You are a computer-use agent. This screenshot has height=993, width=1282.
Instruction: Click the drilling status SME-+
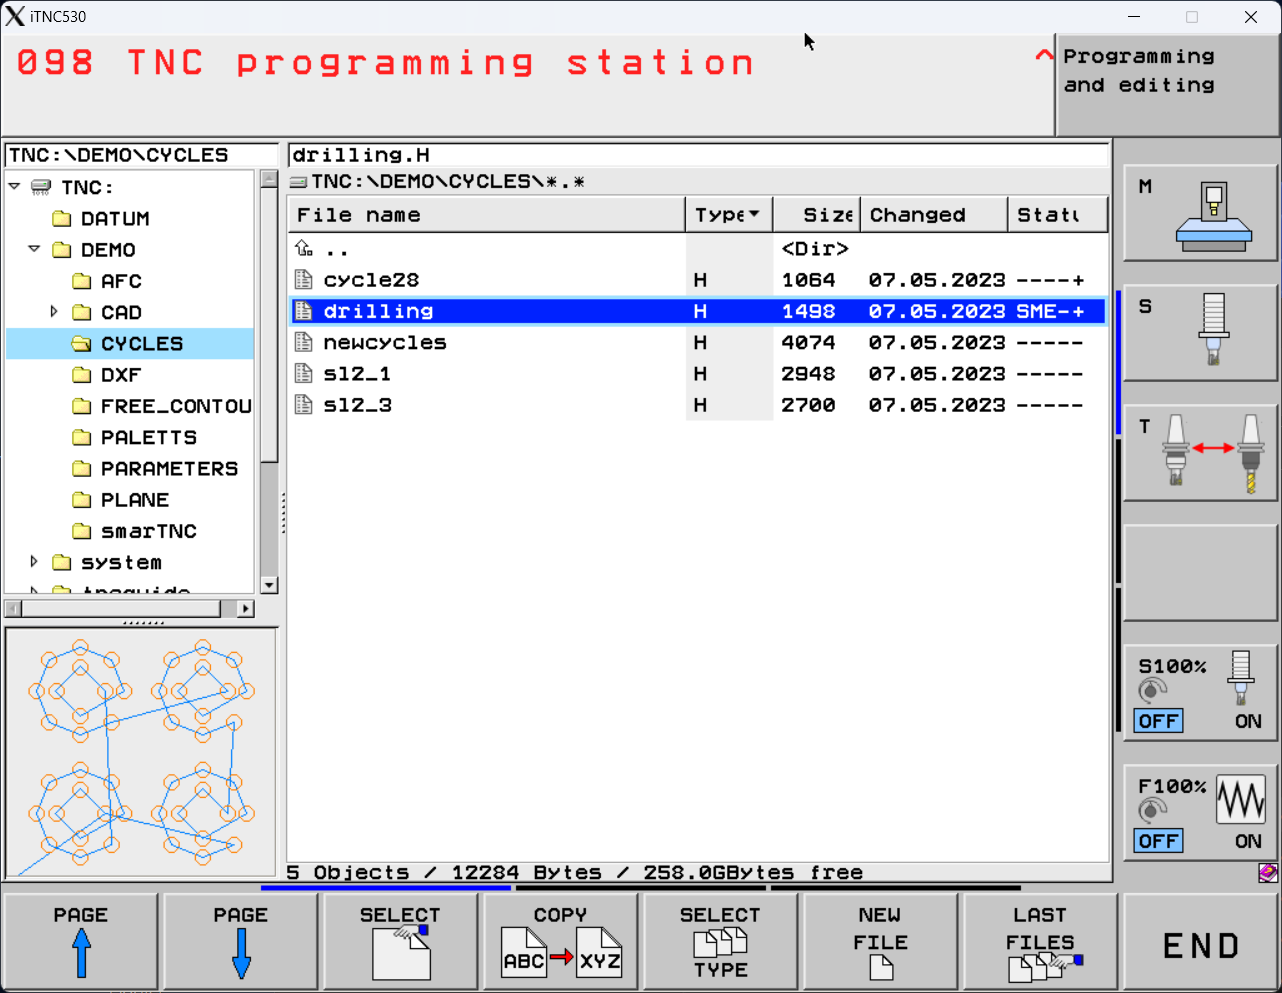point(1050,311)
